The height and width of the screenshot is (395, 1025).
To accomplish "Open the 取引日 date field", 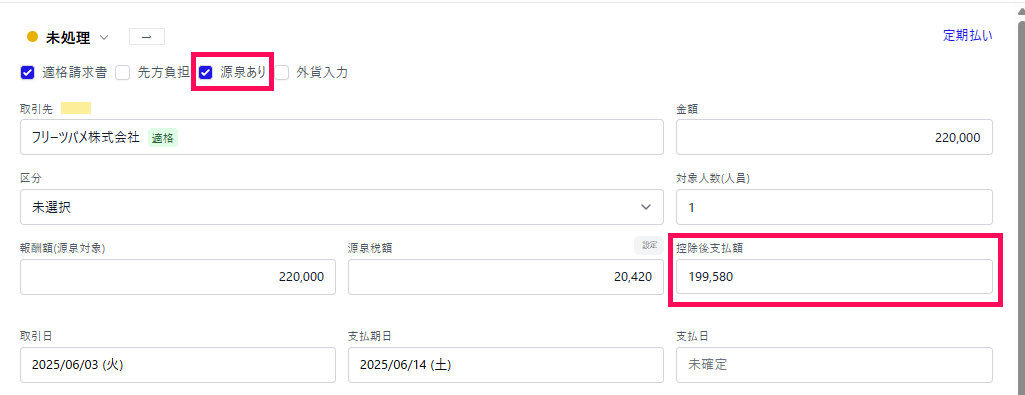I will (x=178, y=365).
